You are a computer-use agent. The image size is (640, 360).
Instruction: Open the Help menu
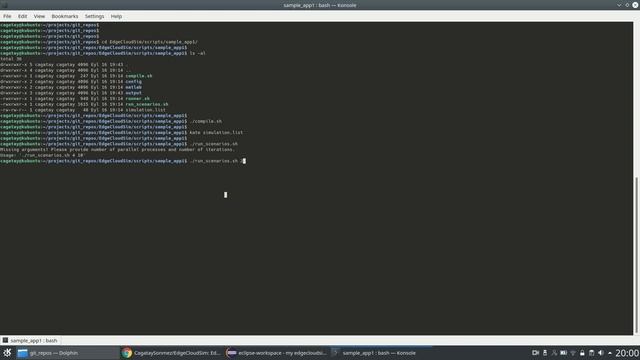(x=116, y=16)
